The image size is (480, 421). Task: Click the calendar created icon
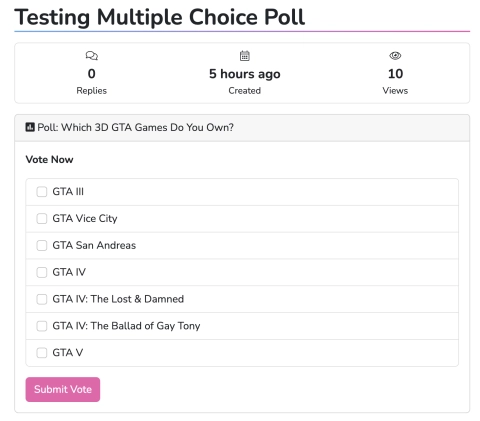point(245,56)
